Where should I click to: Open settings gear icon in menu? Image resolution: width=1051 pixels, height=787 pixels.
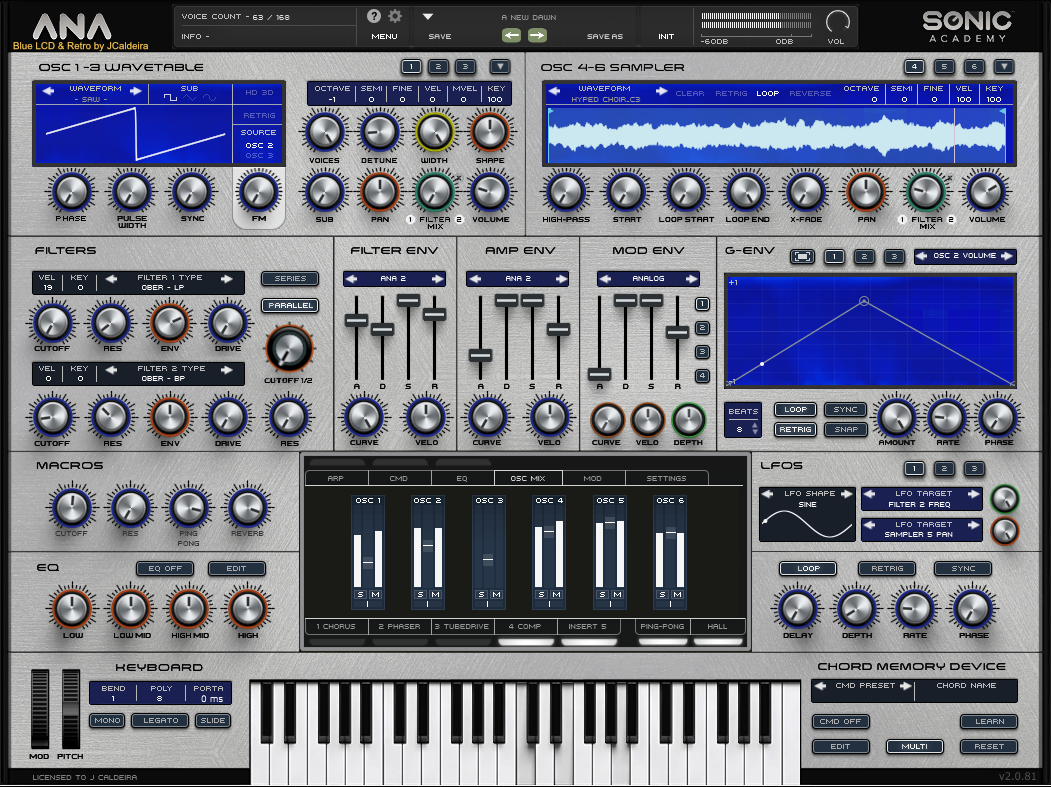coord(395,16)
